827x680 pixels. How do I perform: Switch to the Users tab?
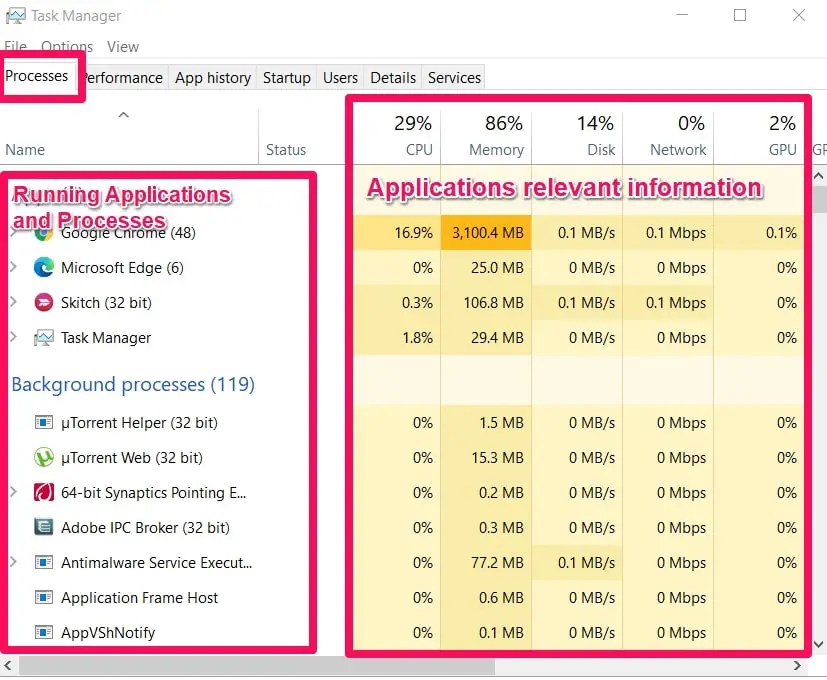click(340, 78)
